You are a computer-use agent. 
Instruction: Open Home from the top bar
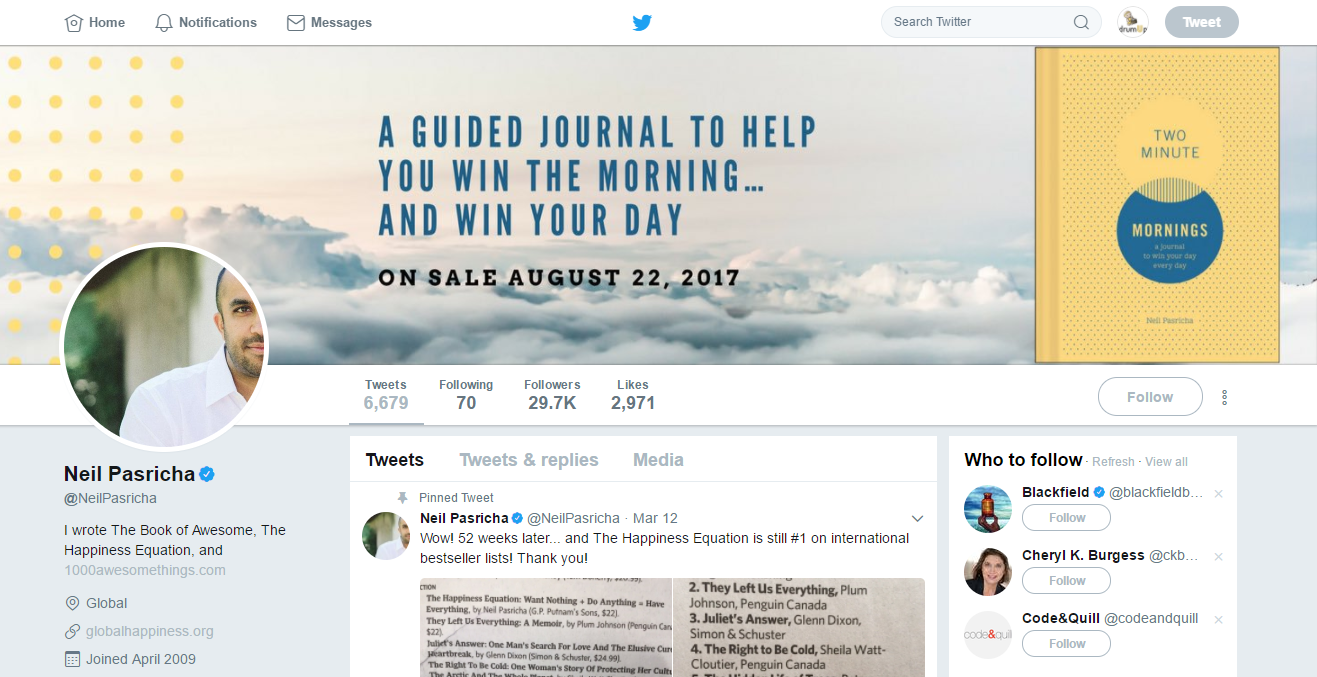(x=95, y=22)
